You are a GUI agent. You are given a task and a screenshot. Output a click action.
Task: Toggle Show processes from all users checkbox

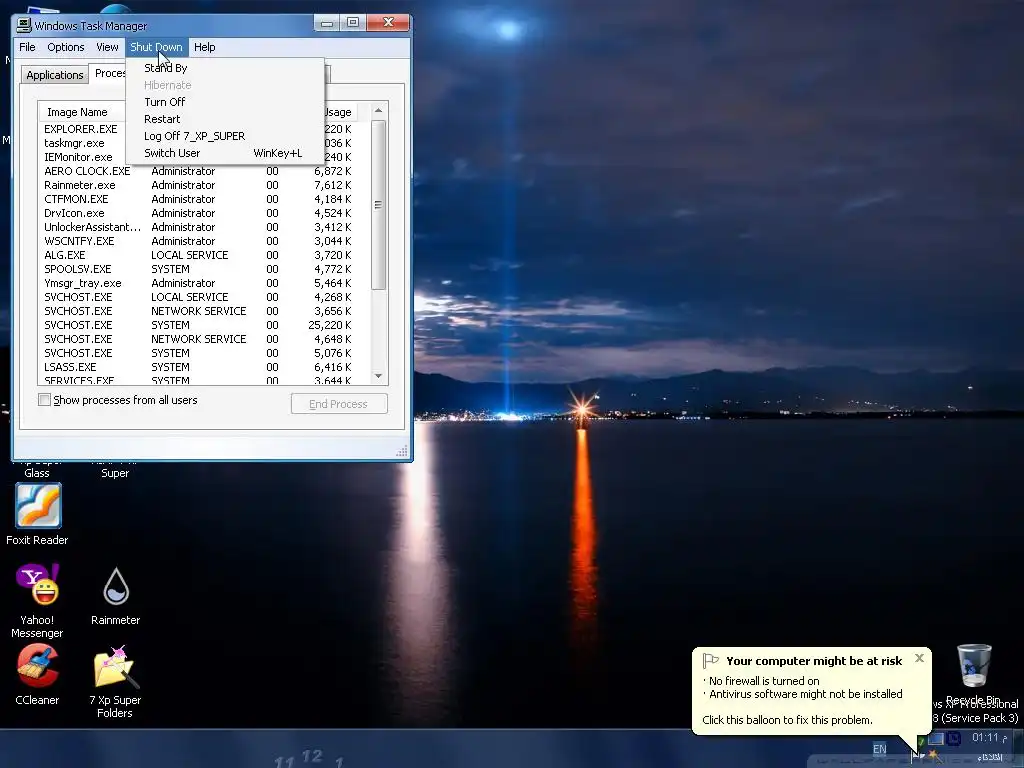click(44, 400)
